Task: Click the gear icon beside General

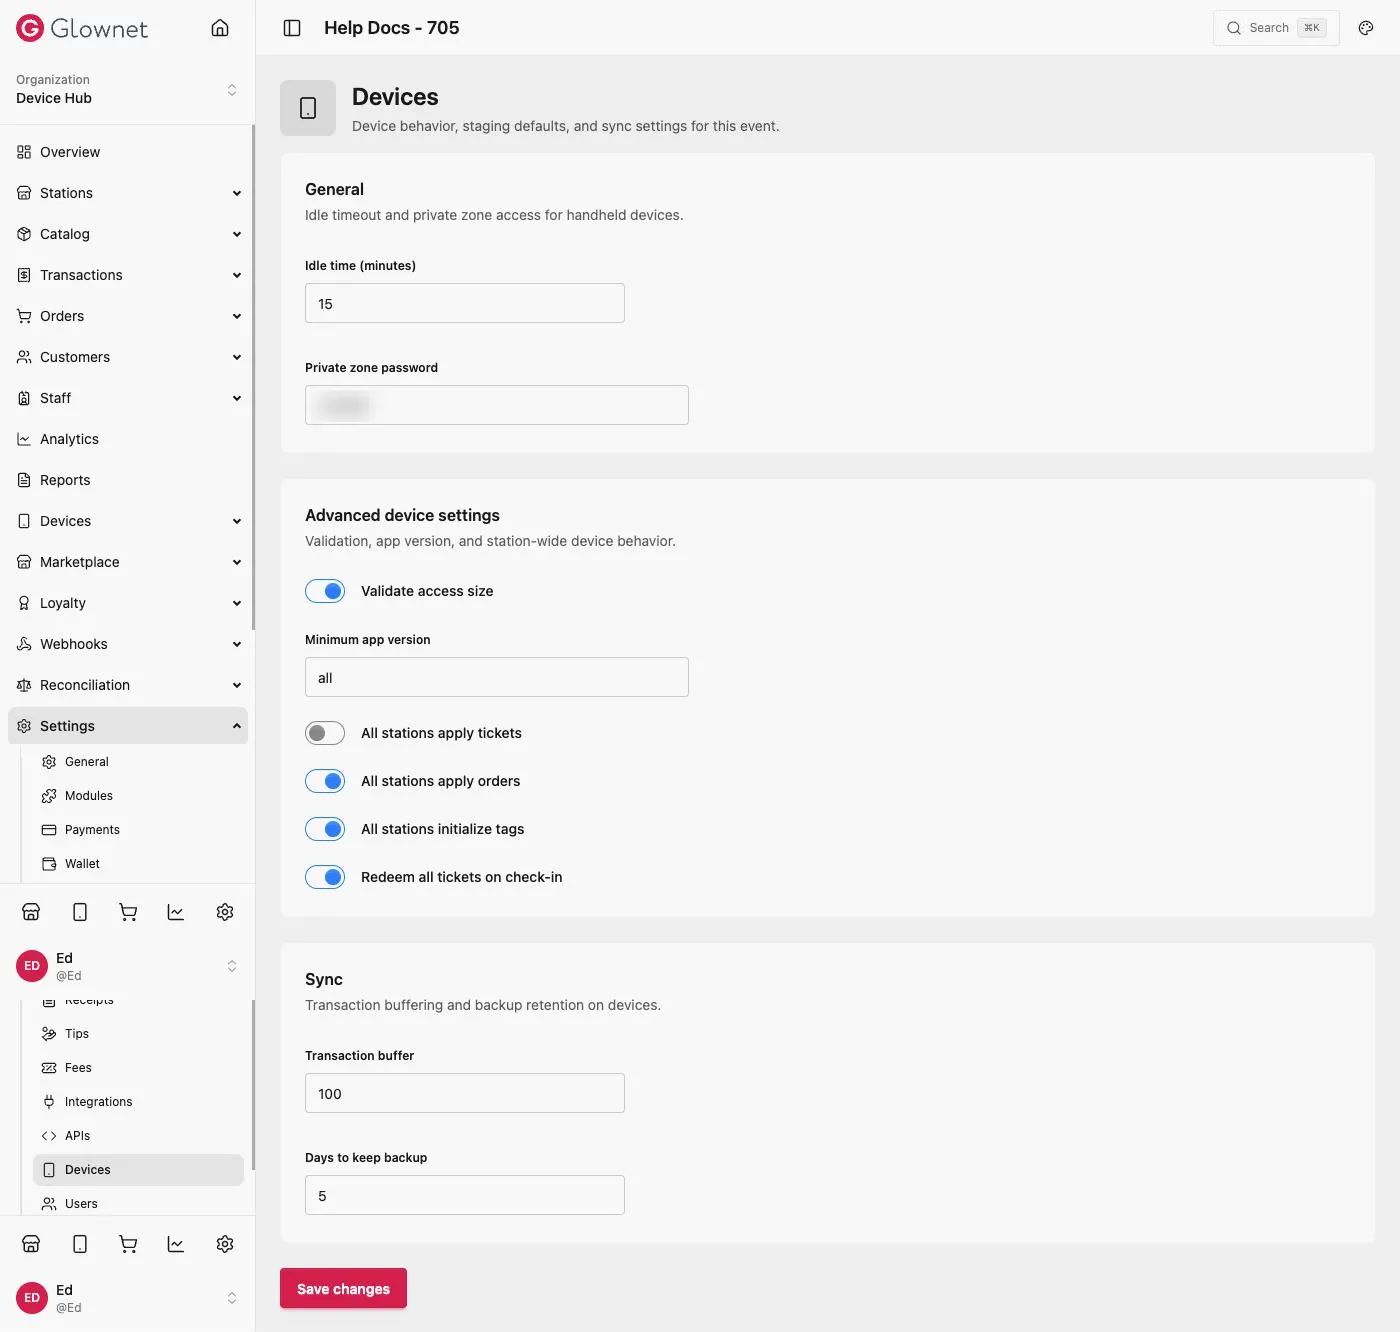Action: [49, 762]
